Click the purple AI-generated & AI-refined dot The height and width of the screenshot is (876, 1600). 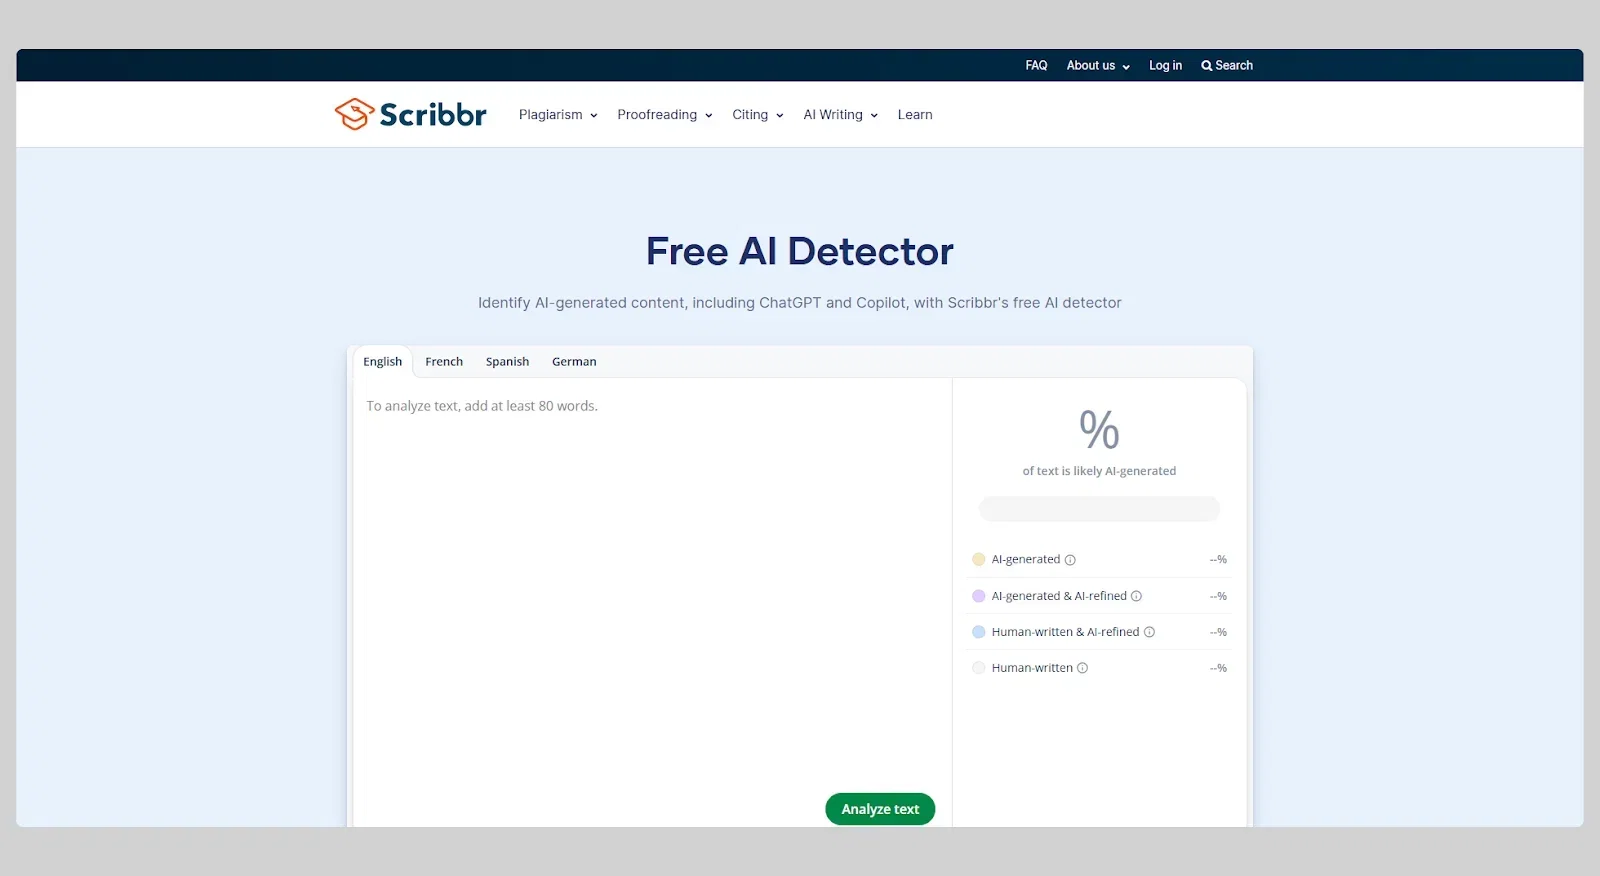pos(979,596)
